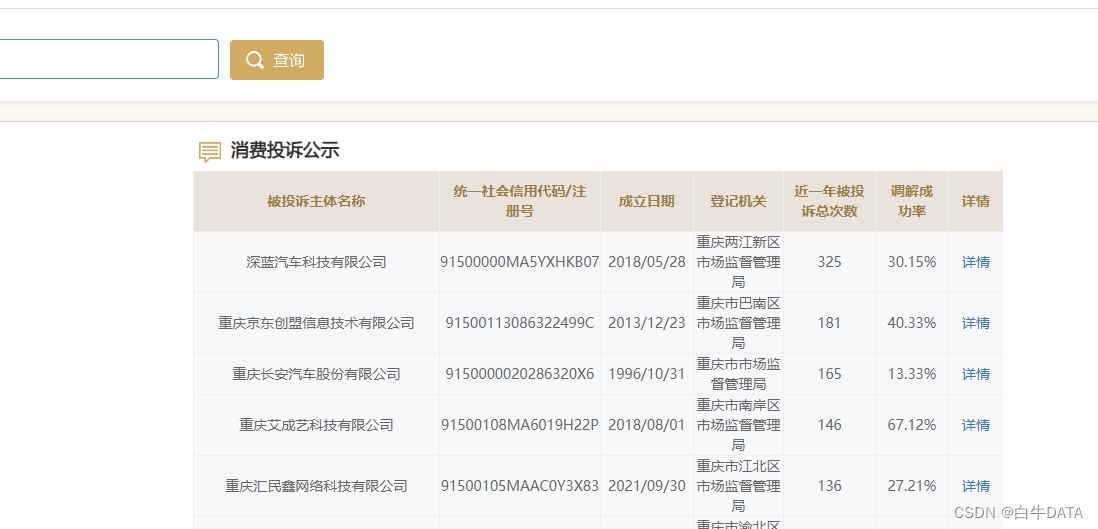The width and height of the screenshot is (1098, 529).
Task: Click 重庆市巴南区市场监督管理局 cell
Action: pyautogui.click(x=739, y=323)
